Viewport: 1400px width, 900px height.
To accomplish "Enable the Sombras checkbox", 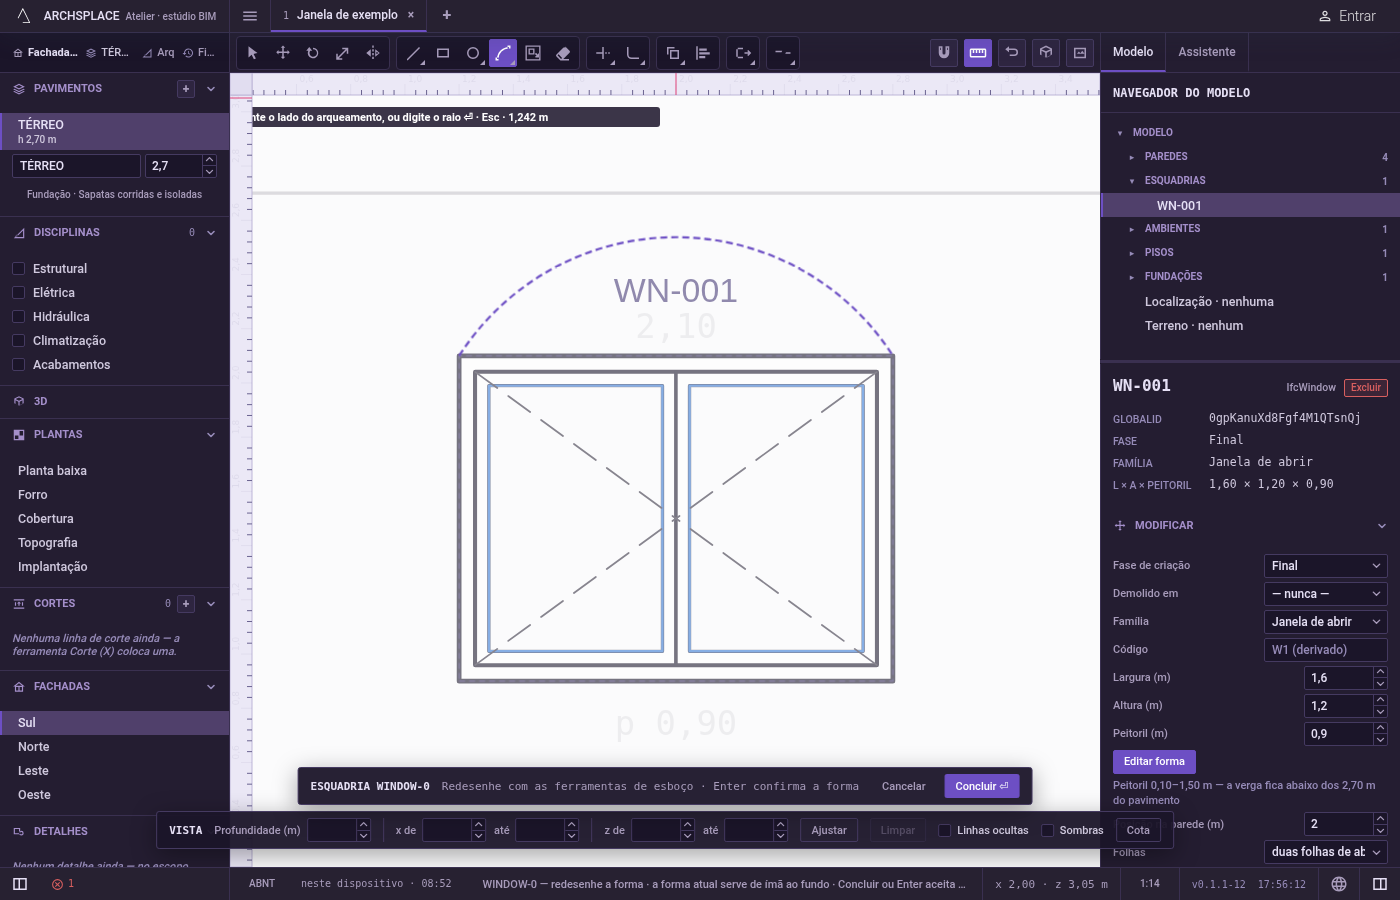I will tap(1048, 830).
